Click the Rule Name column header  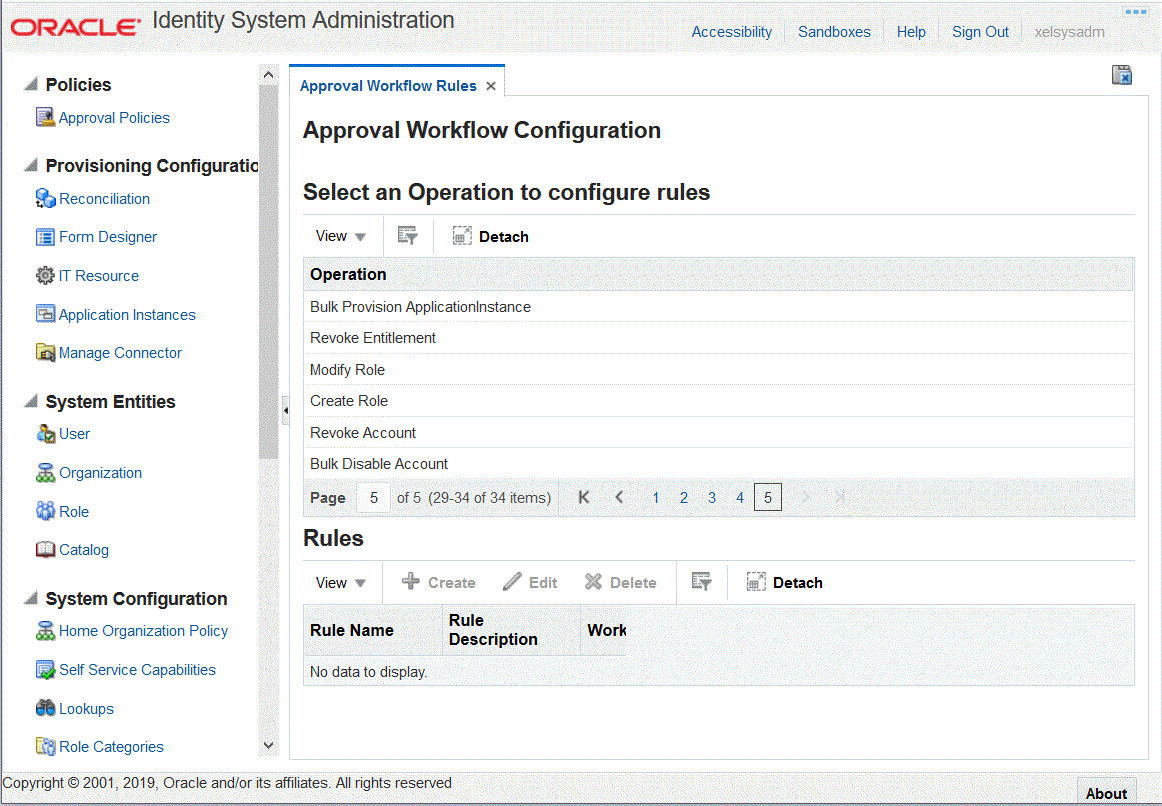click(x=373, y=630)
